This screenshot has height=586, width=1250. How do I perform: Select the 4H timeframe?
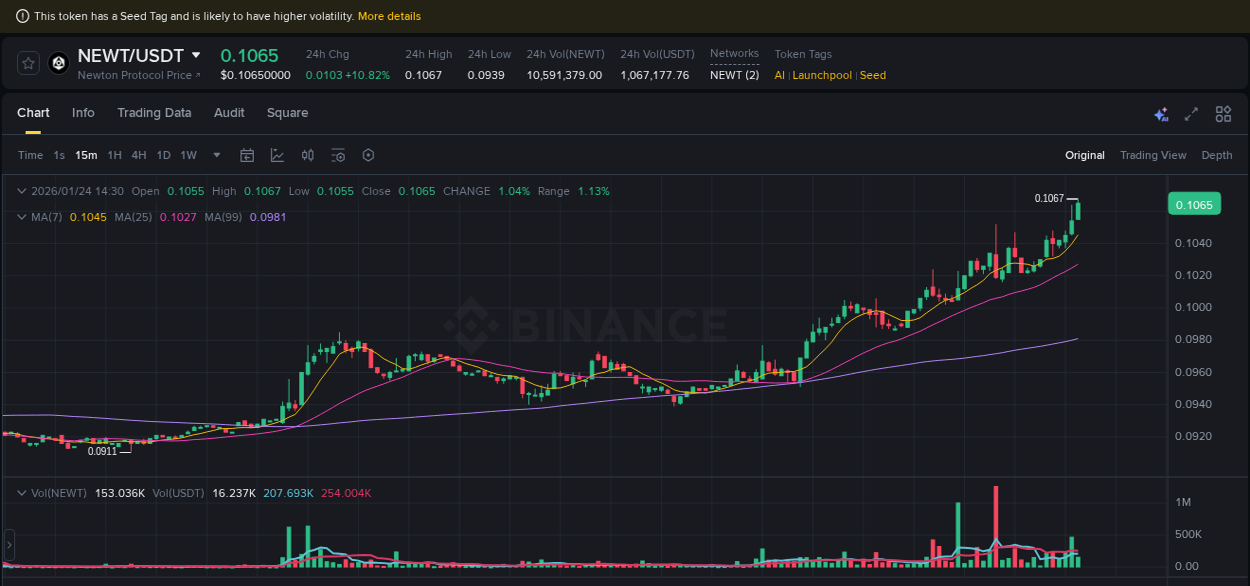[x=139, y=155]
